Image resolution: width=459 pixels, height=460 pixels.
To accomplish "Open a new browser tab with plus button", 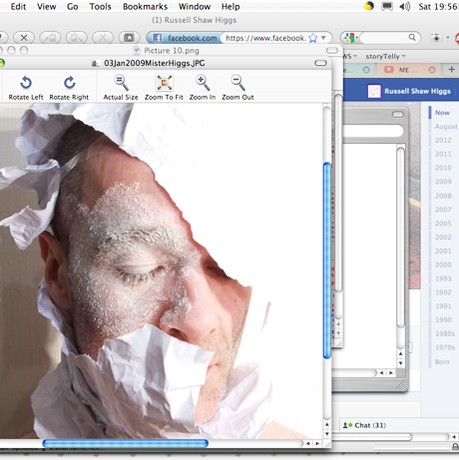I will (x=451, y=69).
